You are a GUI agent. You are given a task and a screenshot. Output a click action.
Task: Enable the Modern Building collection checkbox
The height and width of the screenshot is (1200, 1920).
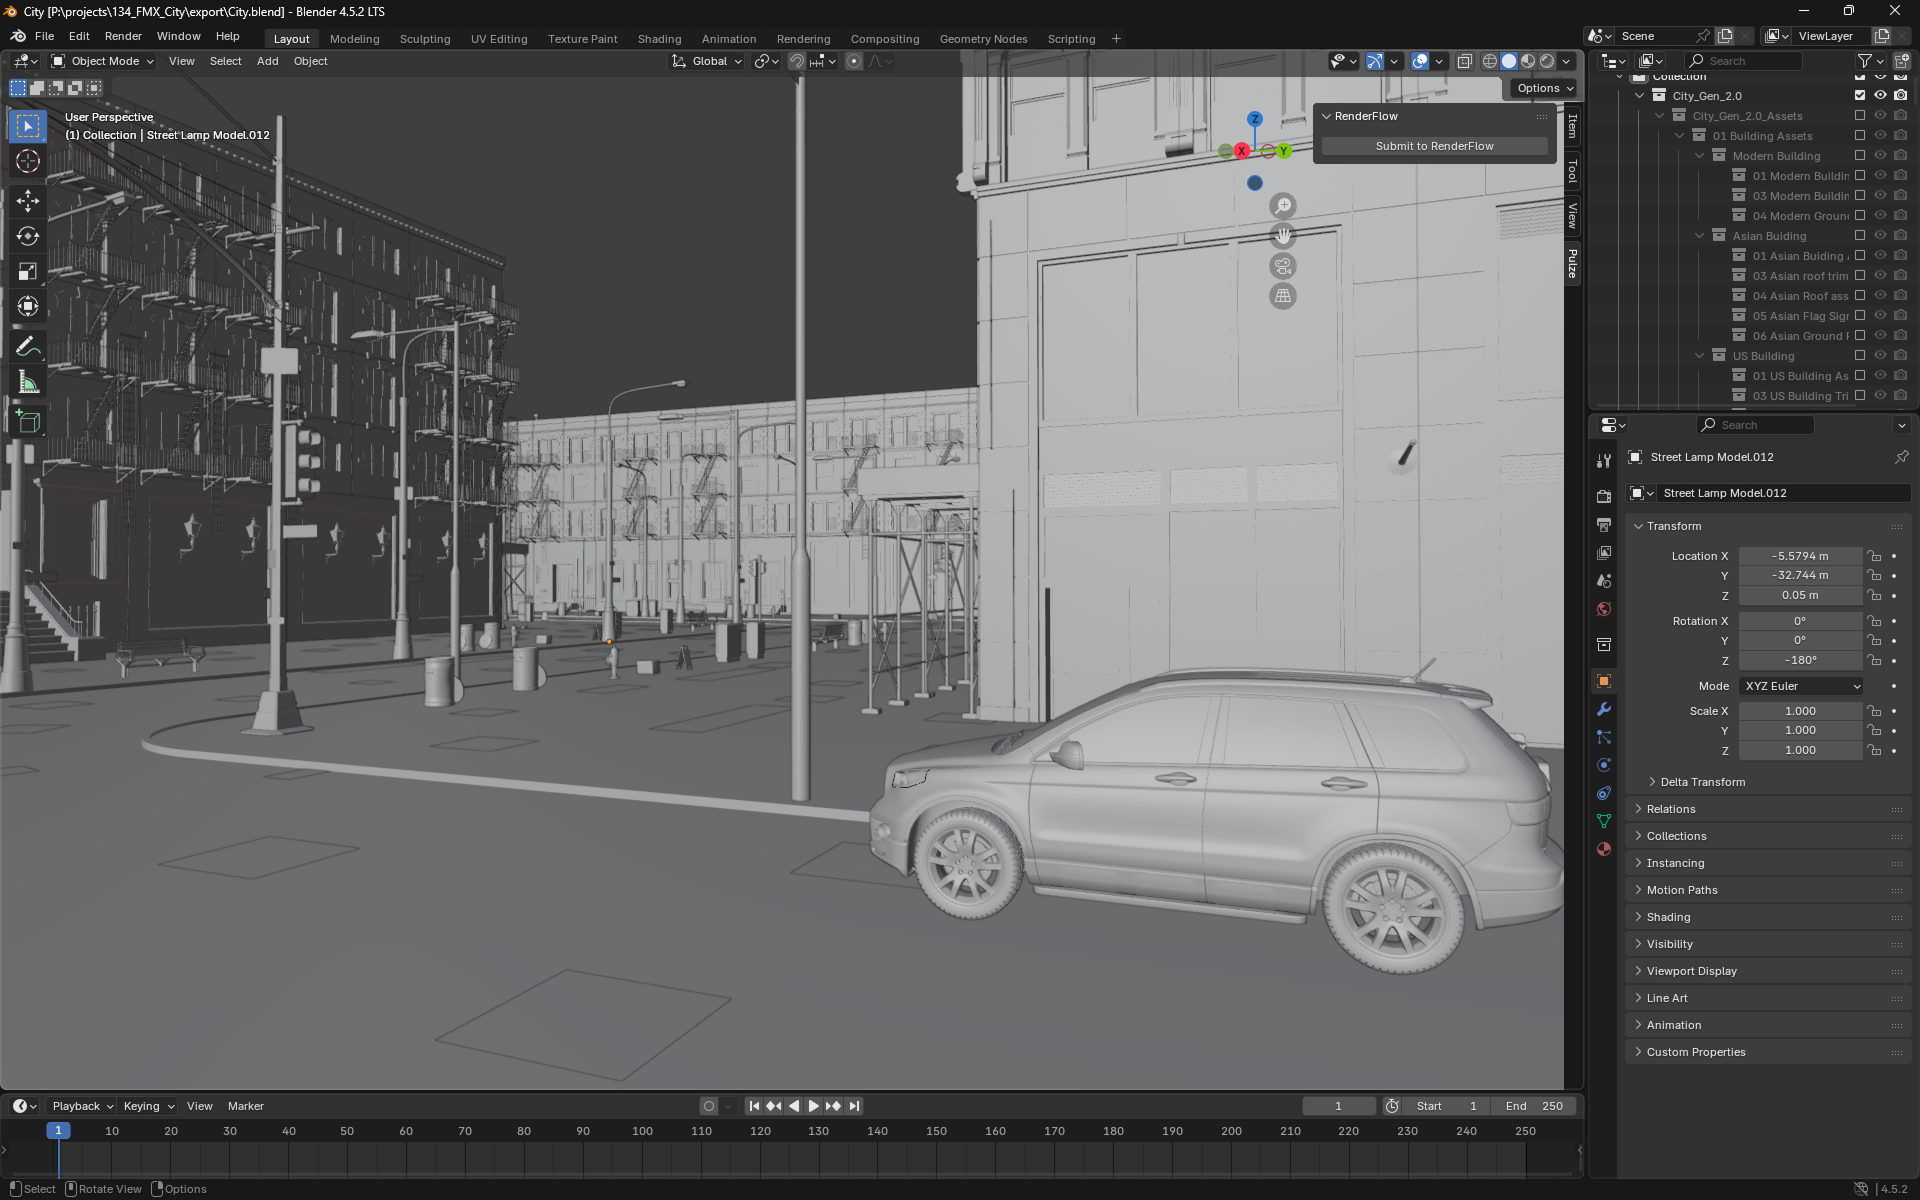1860,156
